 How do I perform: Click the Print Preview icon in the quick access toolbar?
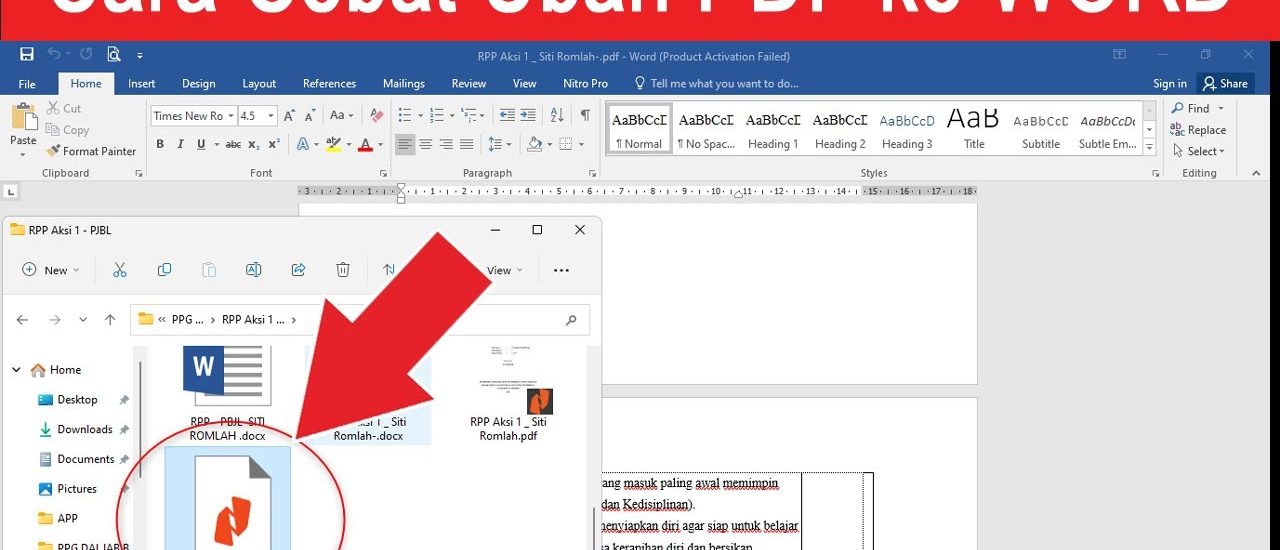pos(114,54)
